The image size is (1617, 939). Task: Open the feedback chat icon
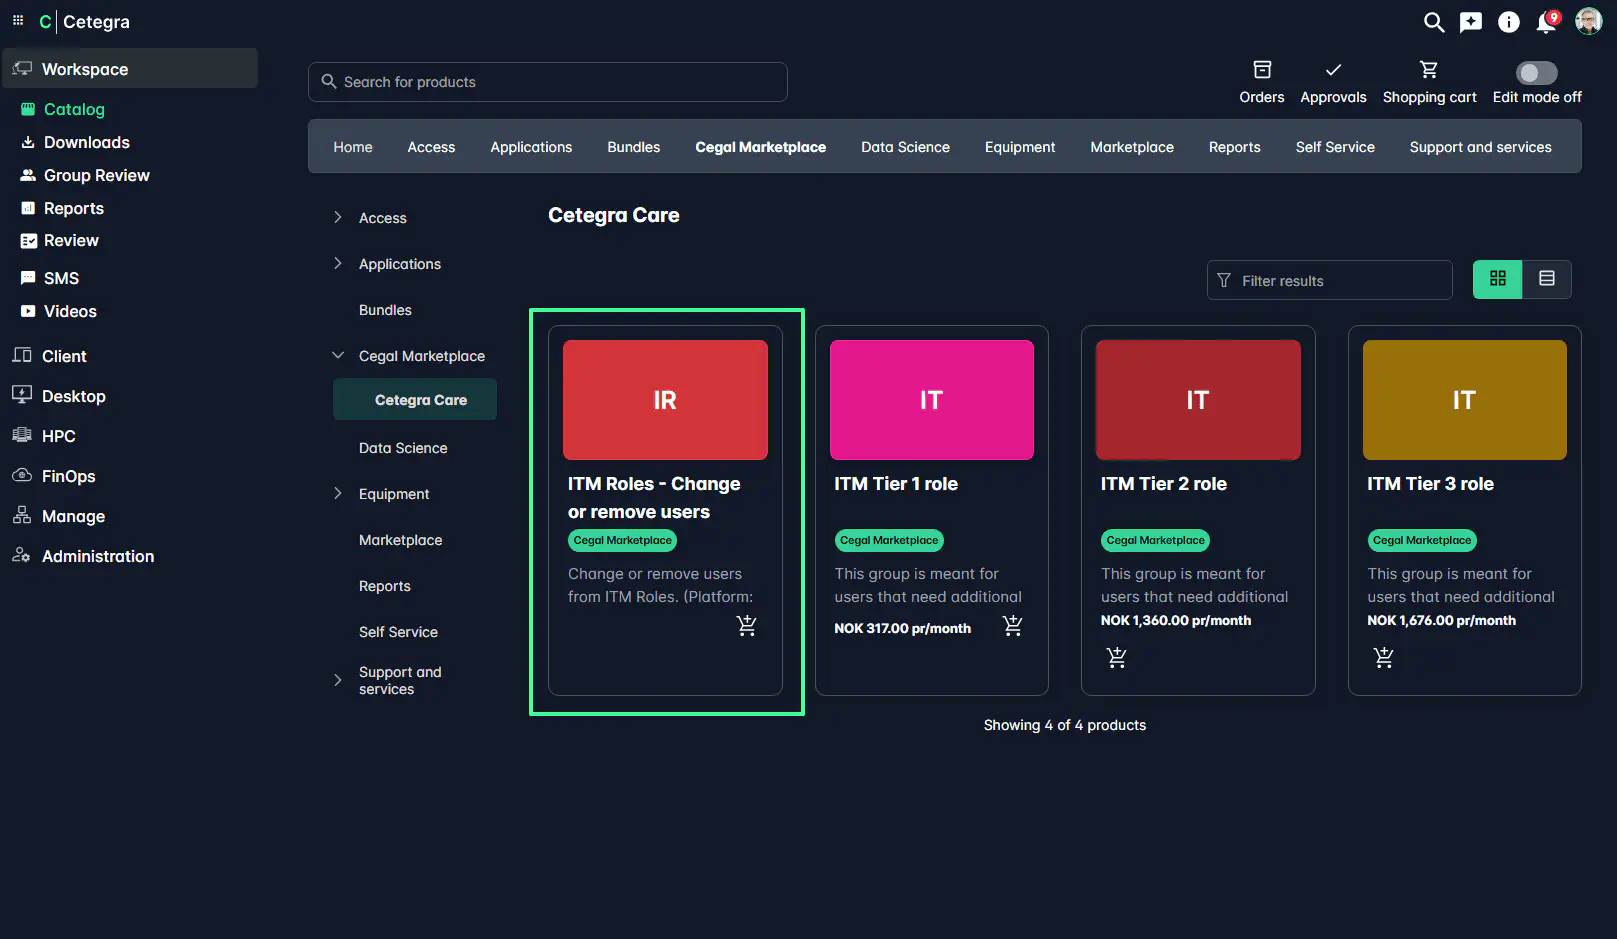point(1470,22)
